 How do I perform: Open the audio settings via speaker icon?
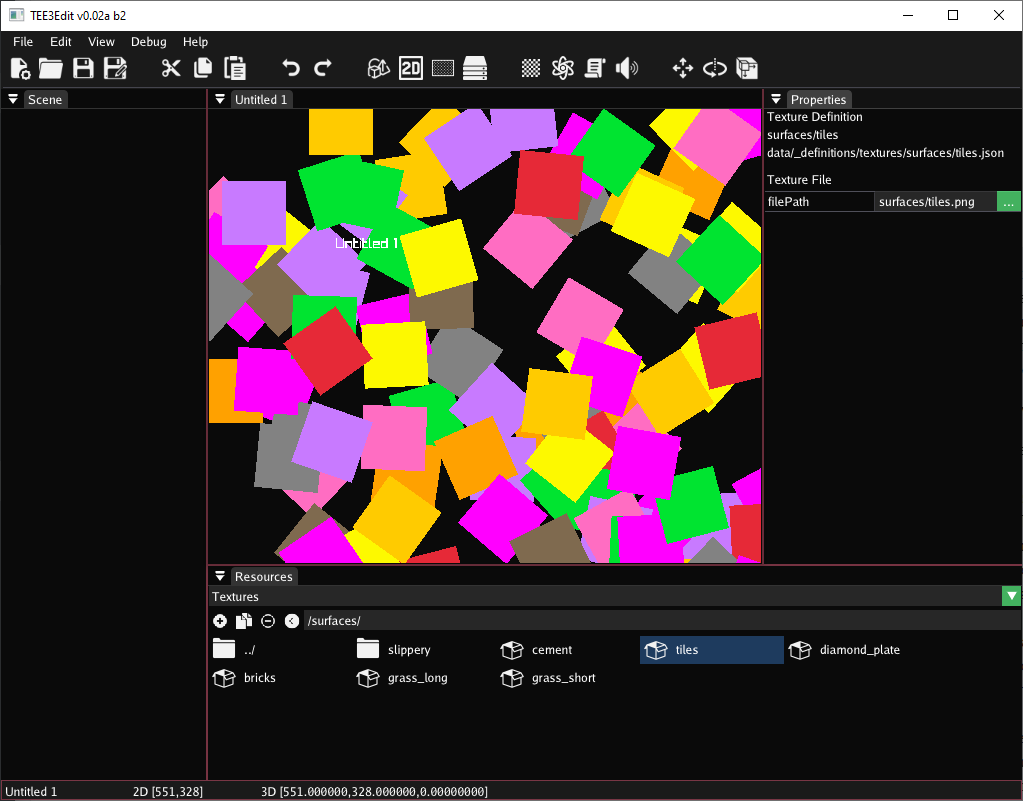(626, 68)
